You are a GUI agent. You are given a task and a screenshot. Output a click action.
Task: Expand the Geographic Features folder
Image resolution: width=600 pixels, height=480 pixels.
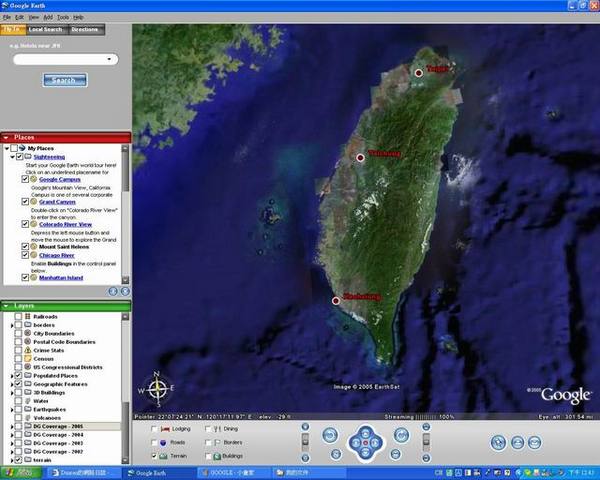[x=12, y=384]
